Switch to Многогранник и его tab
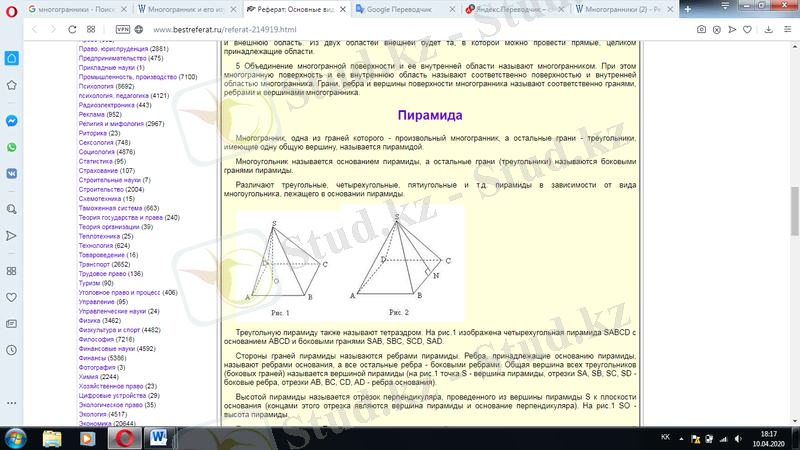 (187, 9)
